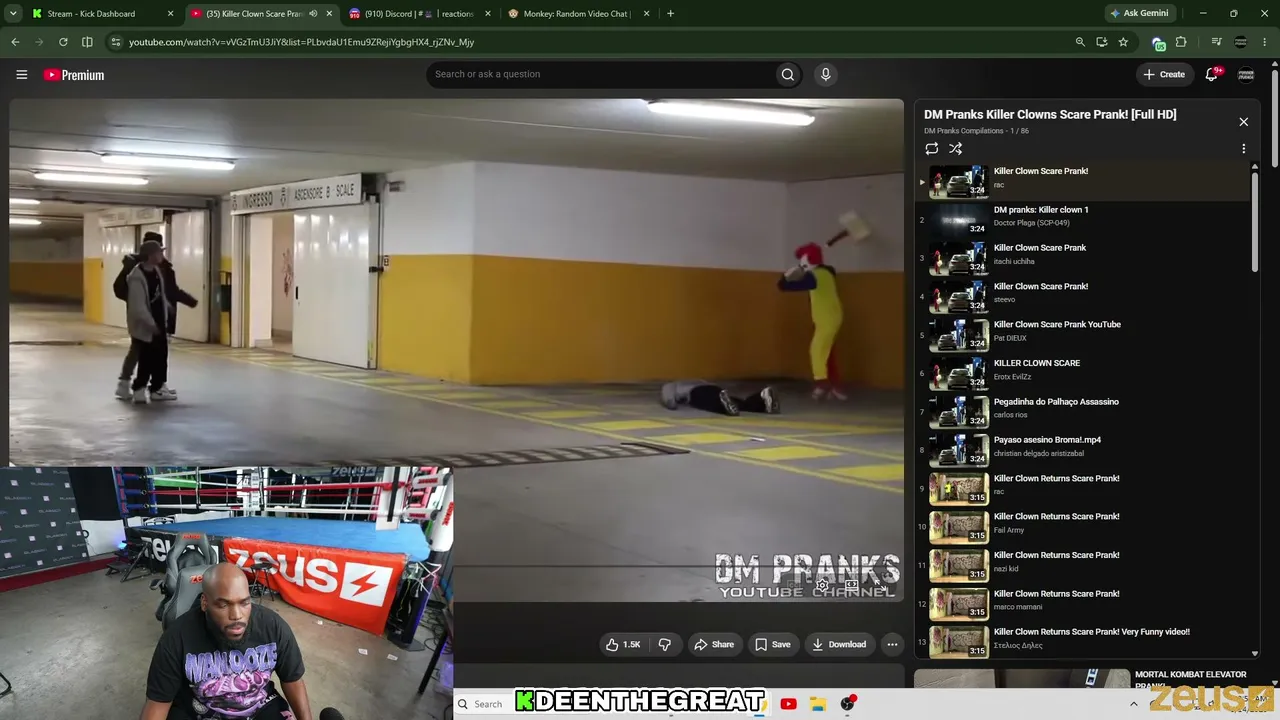Click the Create button
Viewport: 1280px width, 720px height.
(x=1165, y=74)
